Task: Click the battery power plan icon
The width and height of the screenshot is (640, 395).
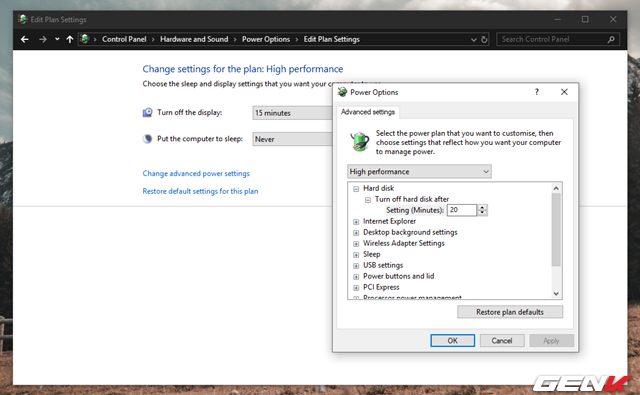Action: tap(360, 141)
